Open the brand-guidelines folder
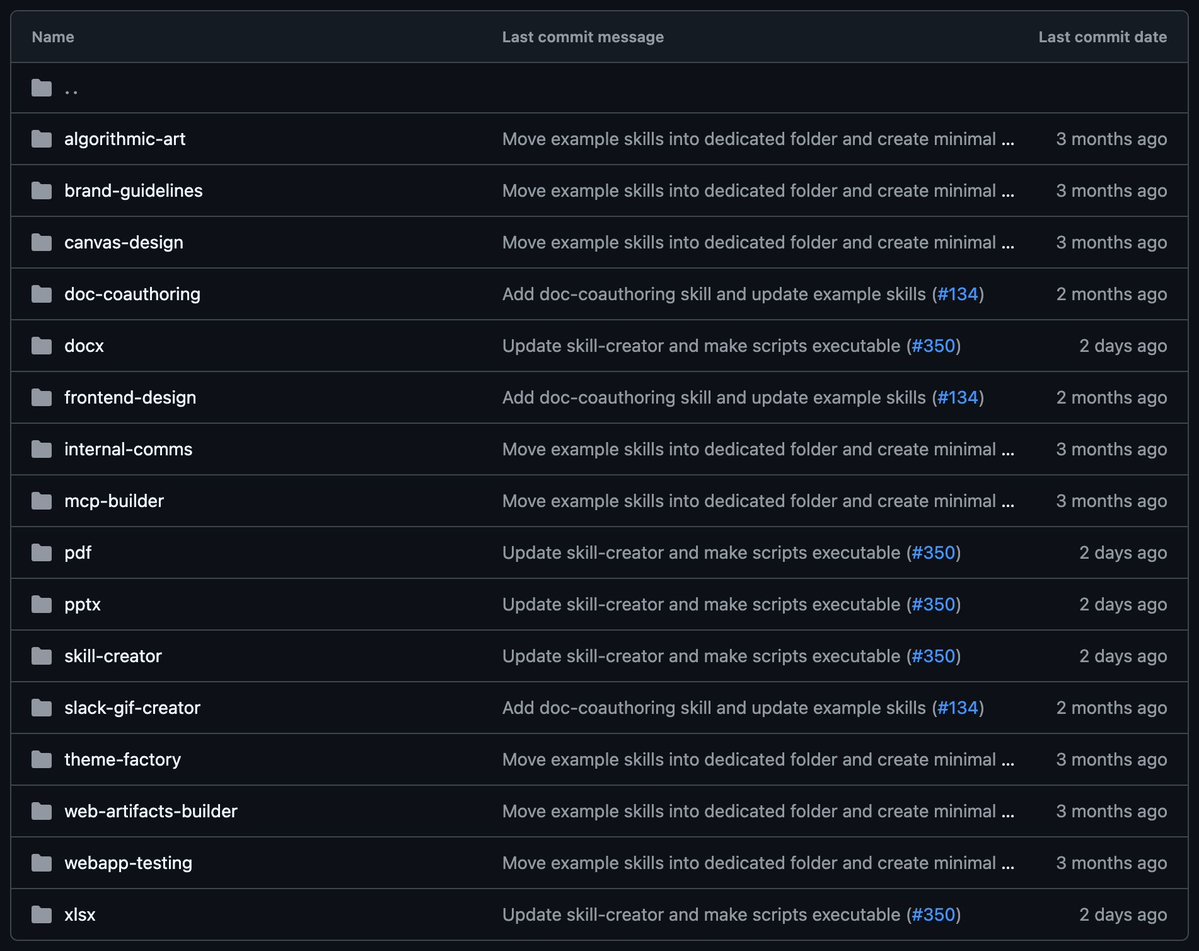The height and width of the screenshot is (951, 1199). tap(133, 190)
